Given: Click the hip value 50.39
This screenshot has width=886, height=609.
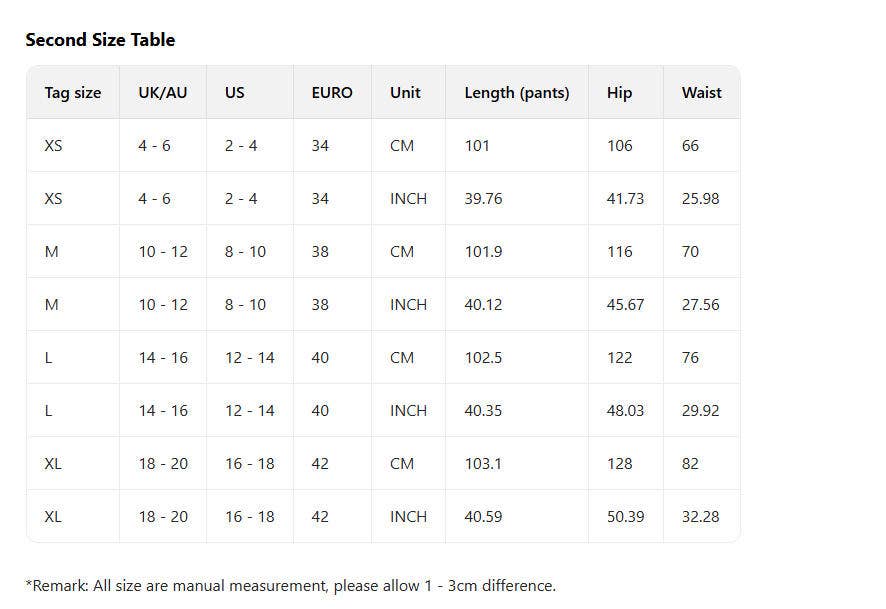Looking at the screenshot, I should [x=625, y=517].
